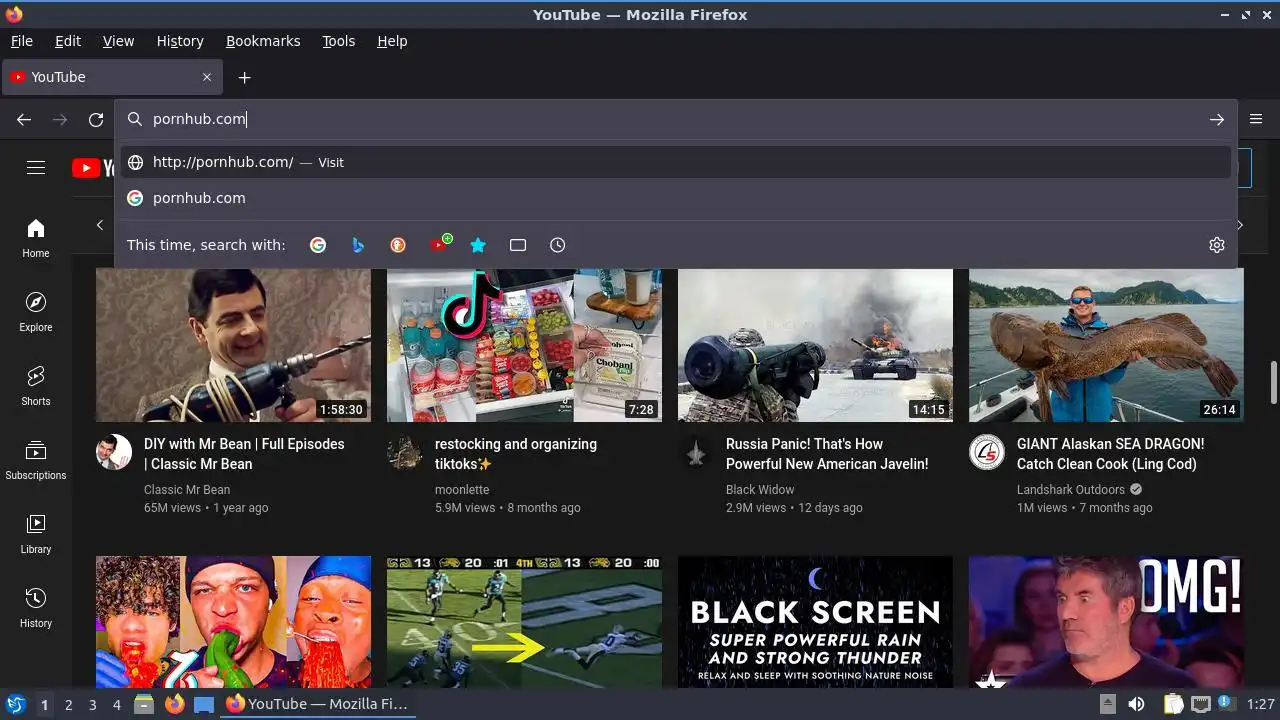Screen dimensions: 1280x720
Task: Open the taskbar start menu icon
Action: click(x=15, y=705)
